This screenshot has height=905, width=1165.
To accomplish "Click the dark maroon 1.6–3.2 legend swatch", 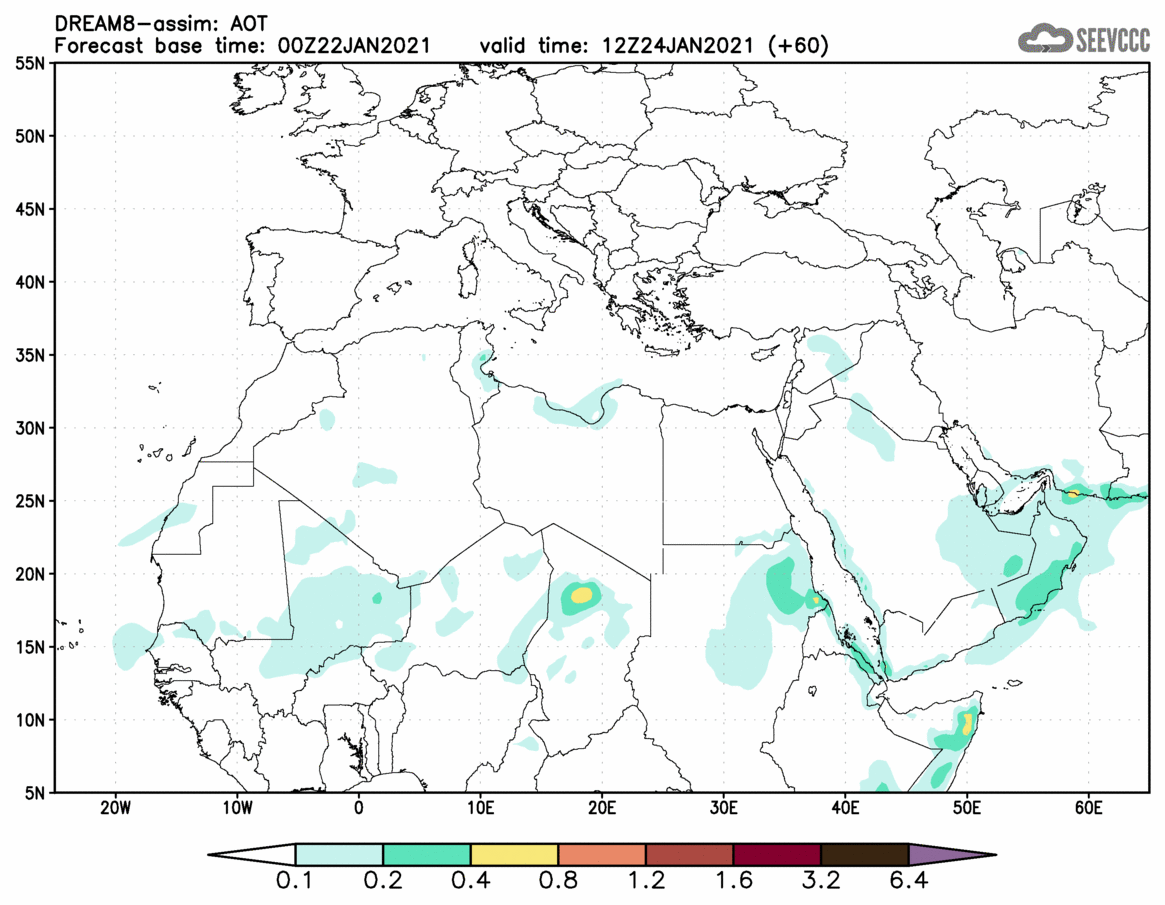I will pos(777,854).
